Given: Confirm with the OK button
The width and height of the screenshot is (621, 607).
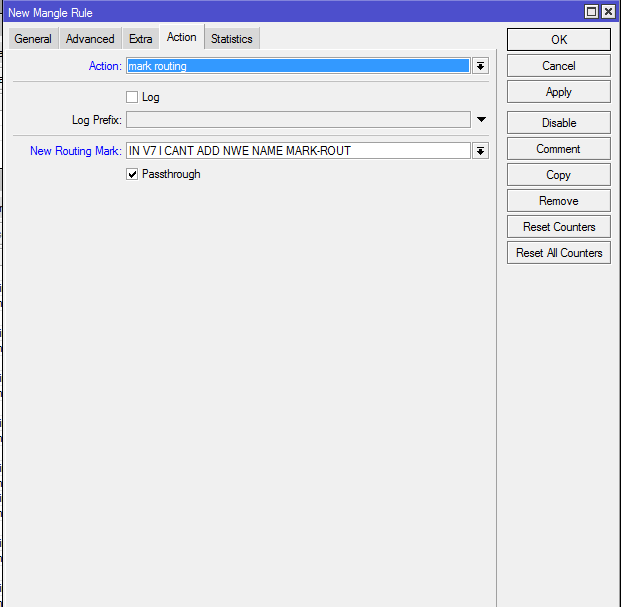Looking at the screenshot, I should pos(559,40).
